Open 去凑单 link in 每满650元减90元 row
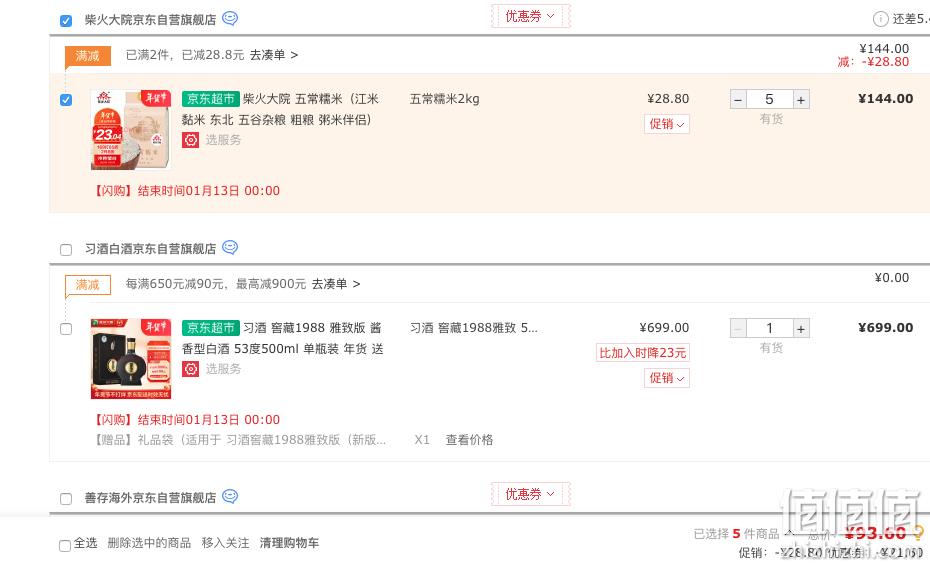Image resolution: width=930 pixels, height=568 pixels. (x=336, y=284)
